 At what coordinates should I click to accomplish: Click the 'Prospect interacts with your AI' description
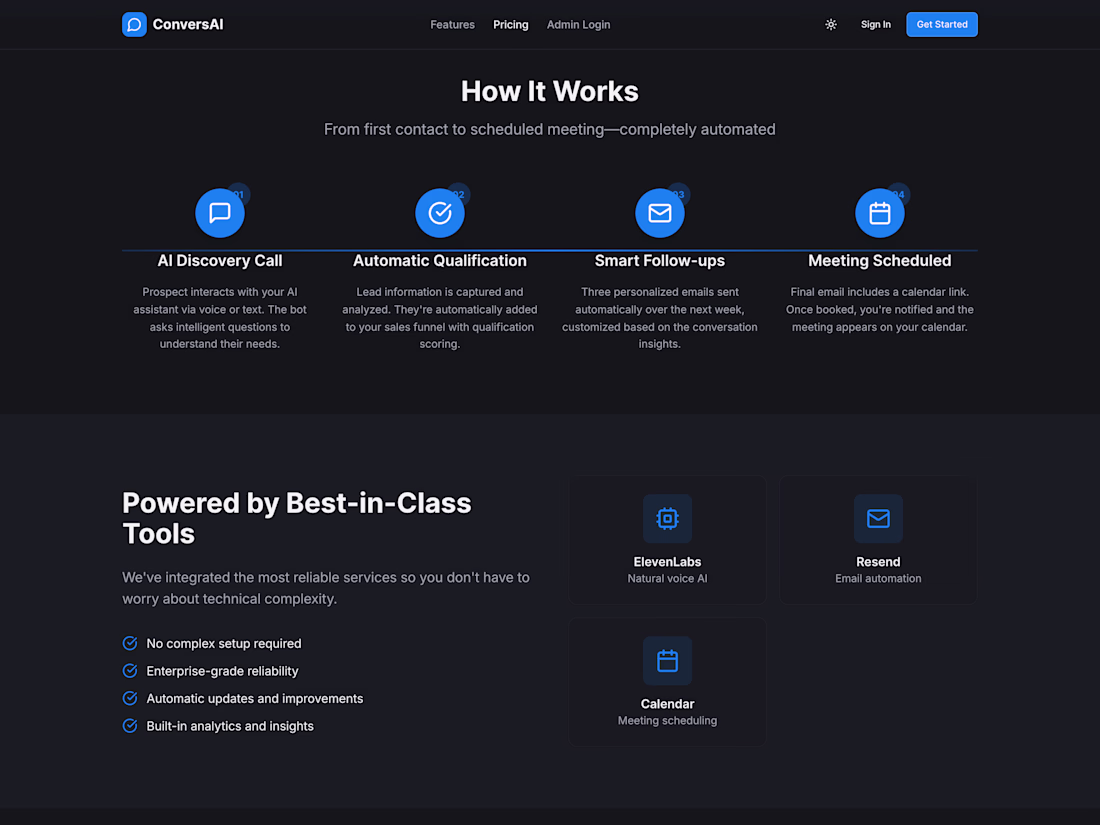(x=220, y=318)
